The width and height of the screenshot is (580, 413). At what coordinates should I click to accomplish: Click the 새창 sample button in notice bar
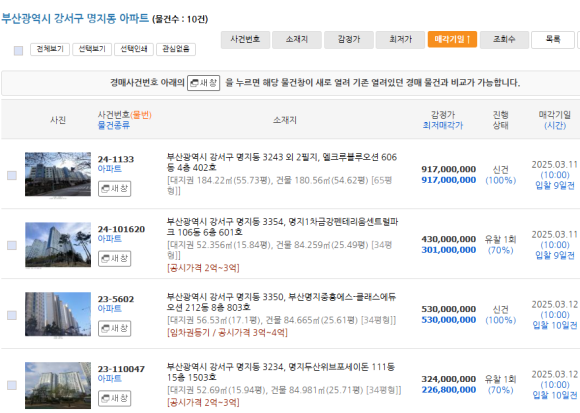(203, 83)
